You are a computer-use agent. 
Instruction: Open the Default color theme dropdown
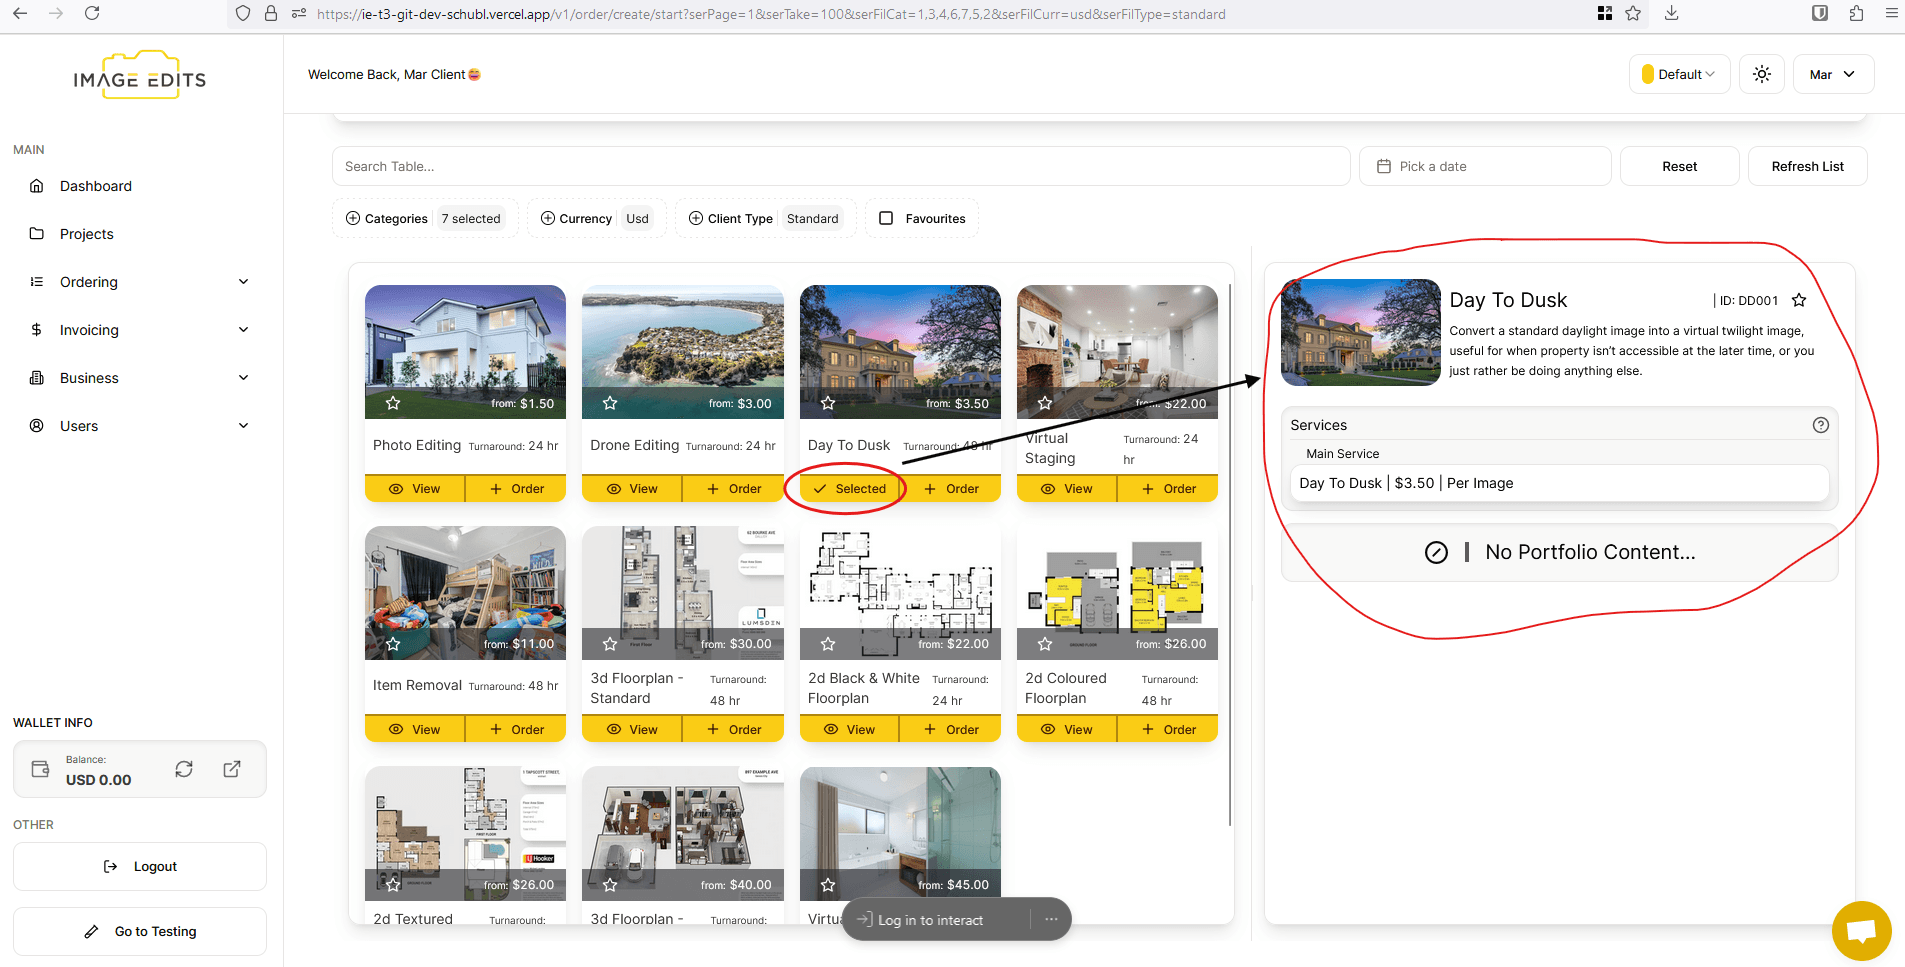(x=1679, y=75)
